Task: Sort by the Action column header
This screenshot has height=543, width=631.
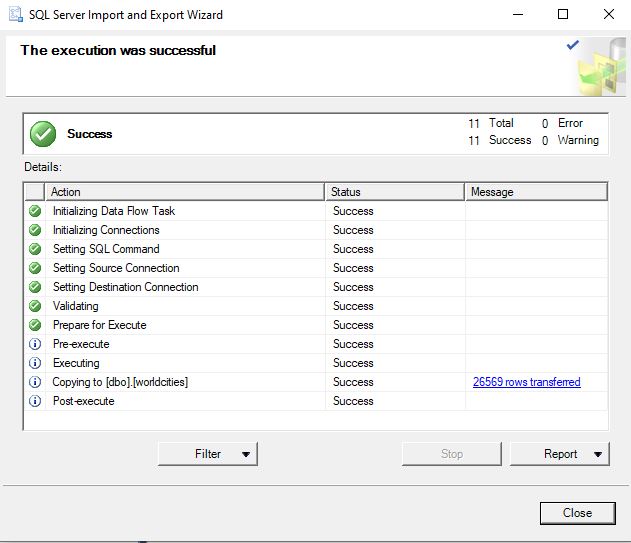Action: click(185, 191)
